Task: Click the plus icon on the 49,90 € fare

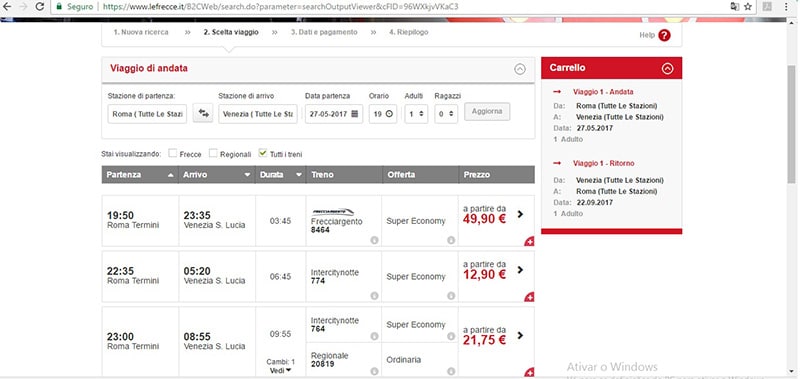Action: pyautogui.click(x=530, y=242)
